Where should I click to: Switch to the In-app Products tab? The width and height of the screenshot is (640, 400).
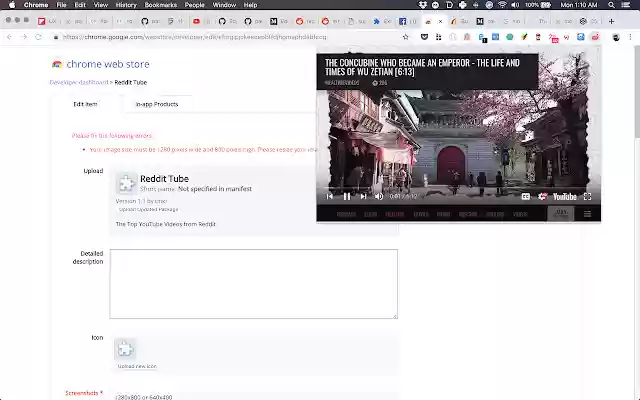(x=157, y=104)
